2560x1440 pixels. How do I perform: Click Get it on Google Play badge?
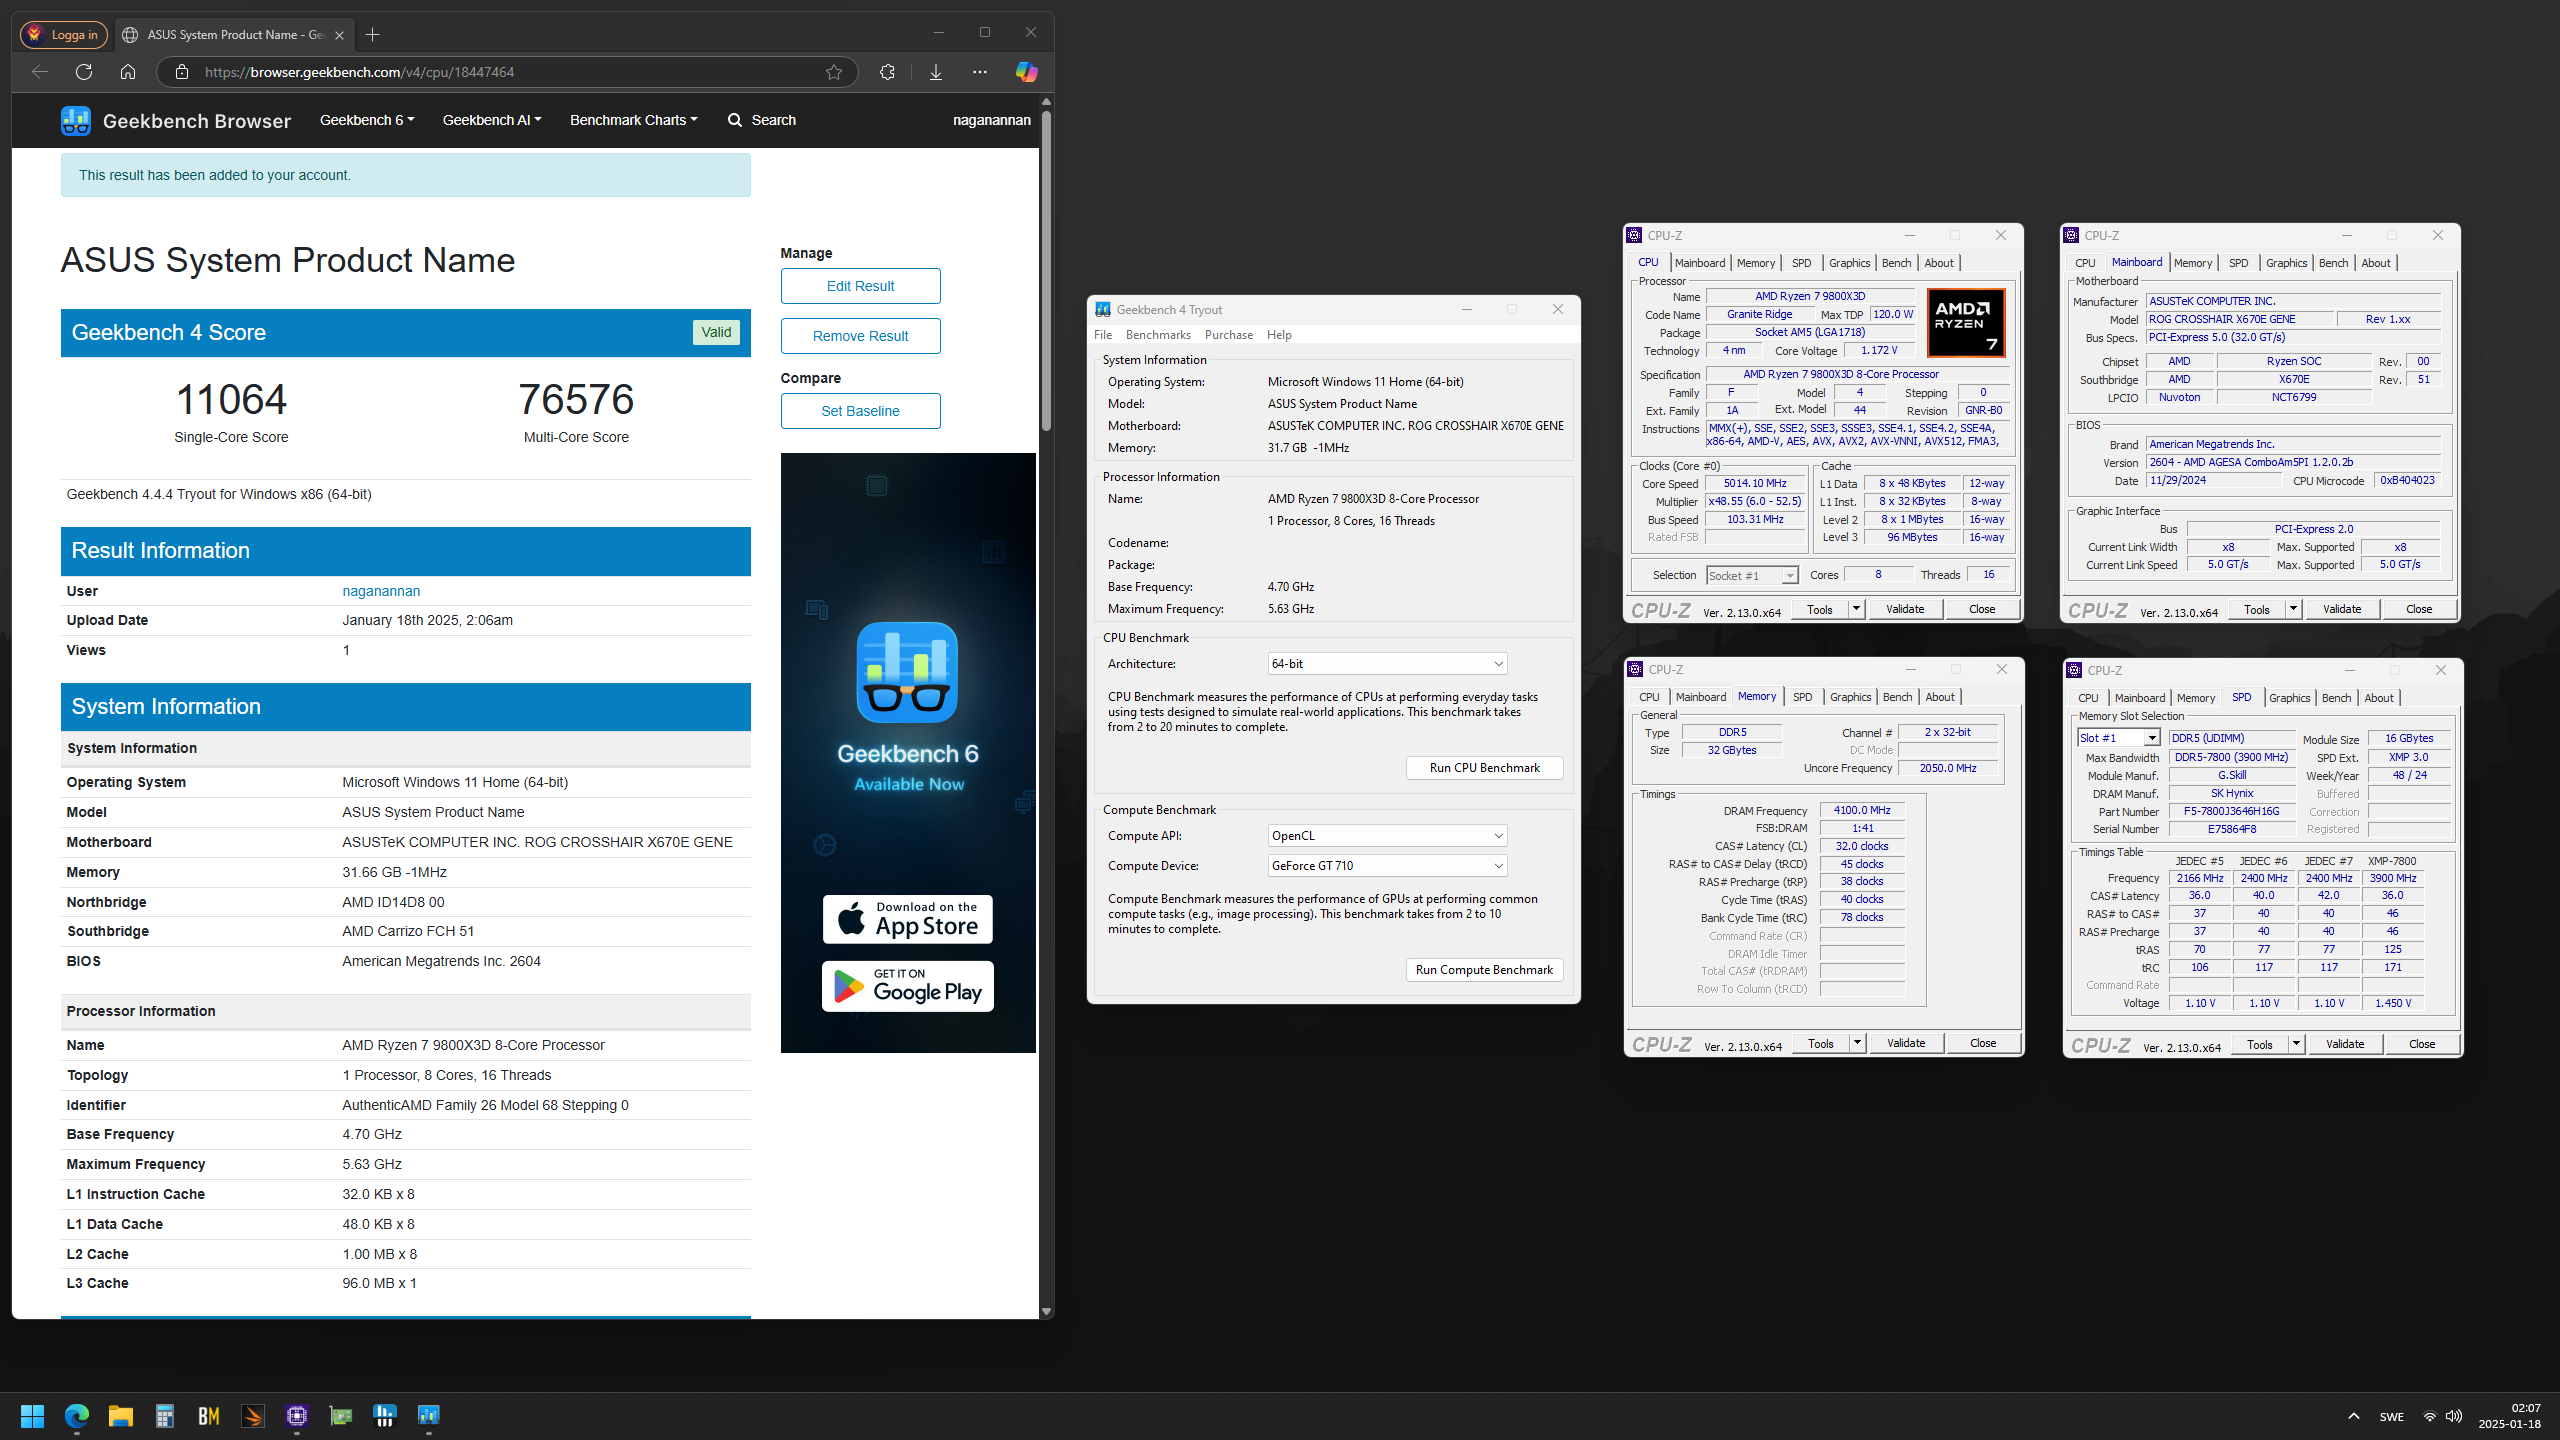907,987
